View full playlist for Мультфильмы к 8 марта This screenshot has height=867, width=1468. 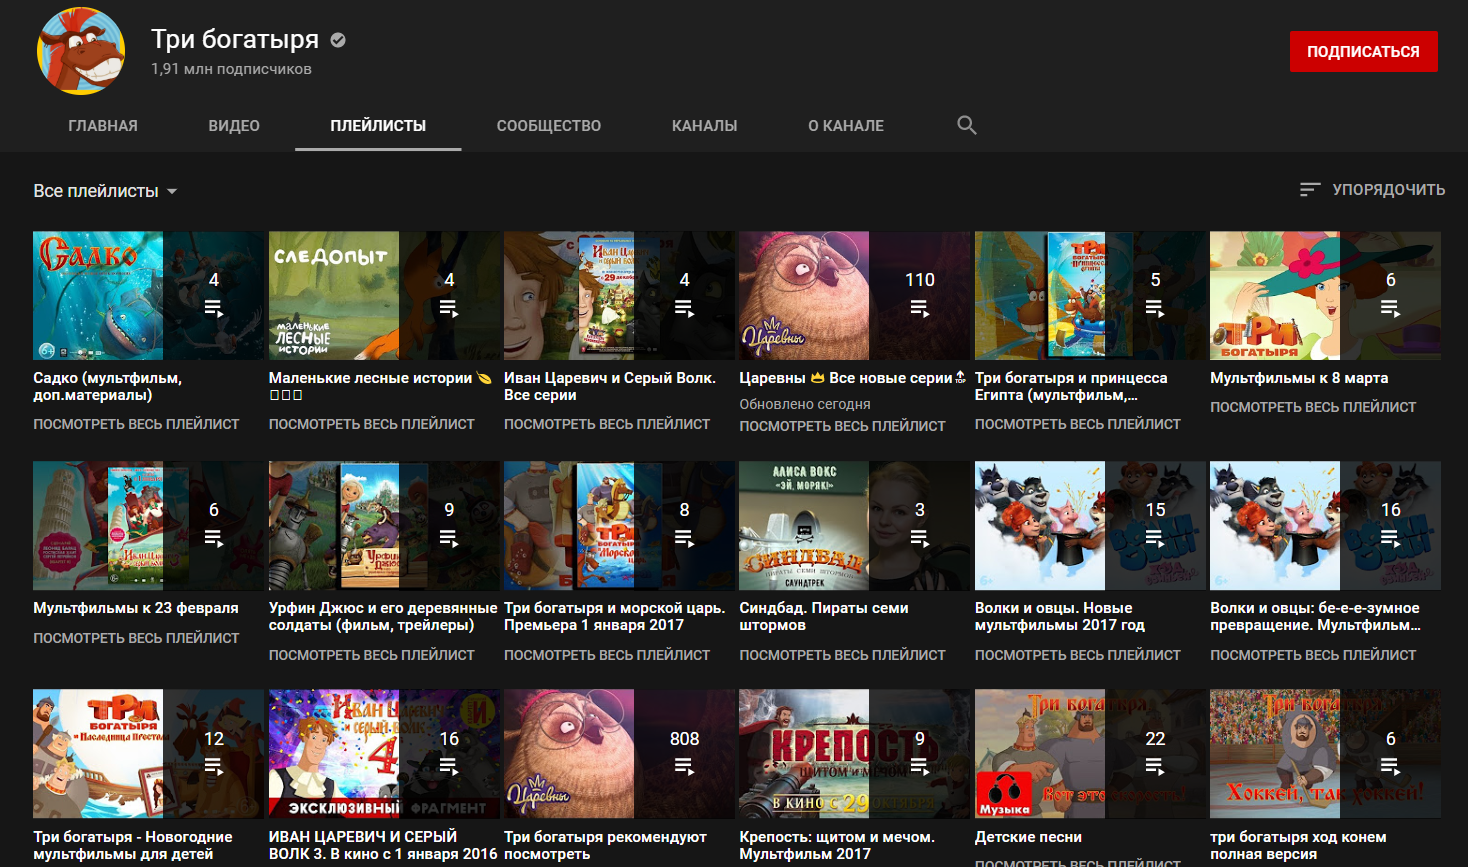click(x=1312, y=407)
